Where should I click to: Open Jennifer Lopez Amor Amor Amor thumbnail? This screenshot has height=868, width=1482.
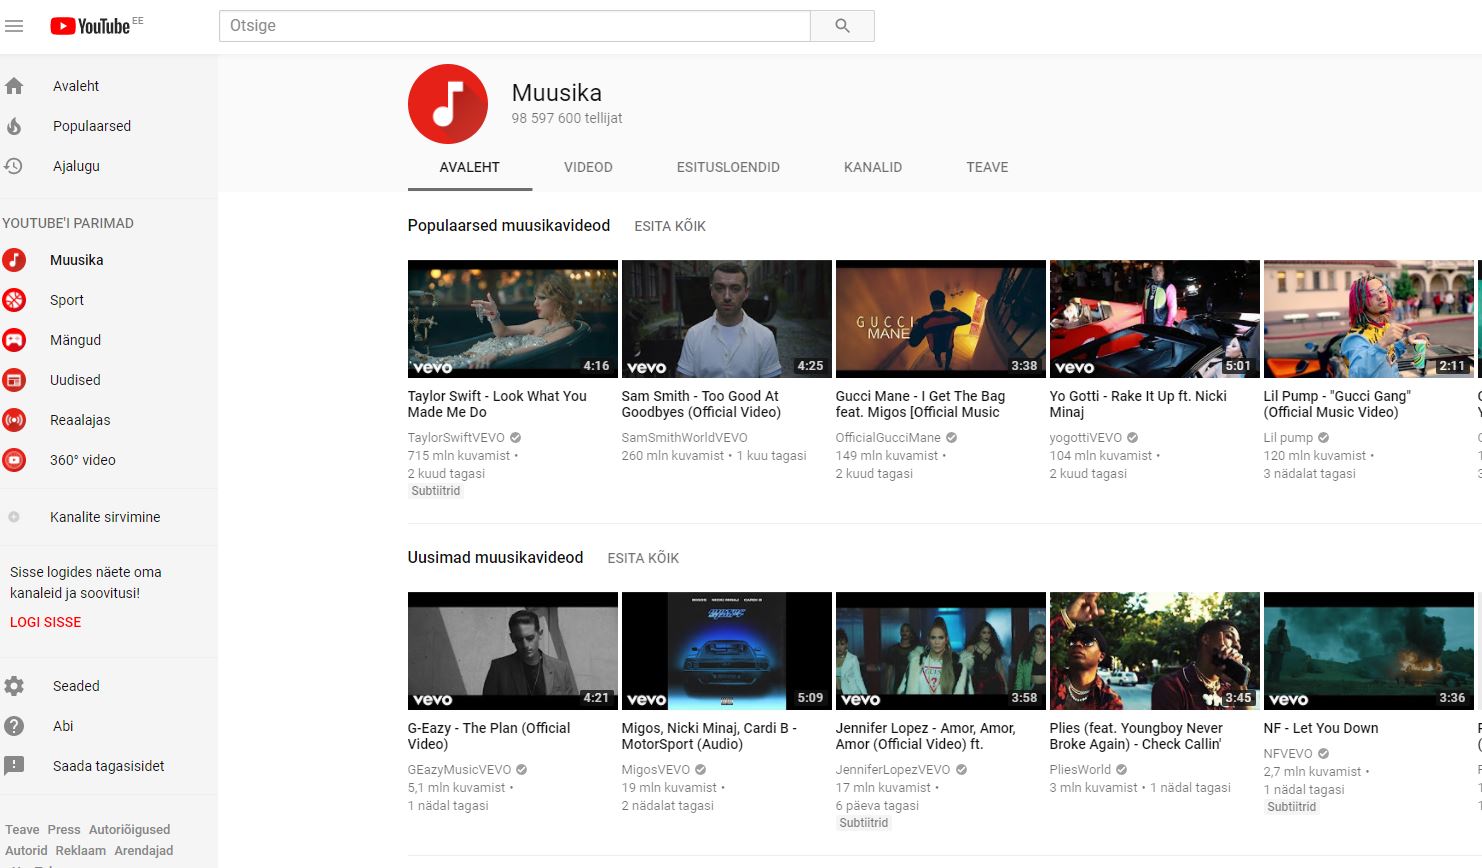(x=940, y=651)
